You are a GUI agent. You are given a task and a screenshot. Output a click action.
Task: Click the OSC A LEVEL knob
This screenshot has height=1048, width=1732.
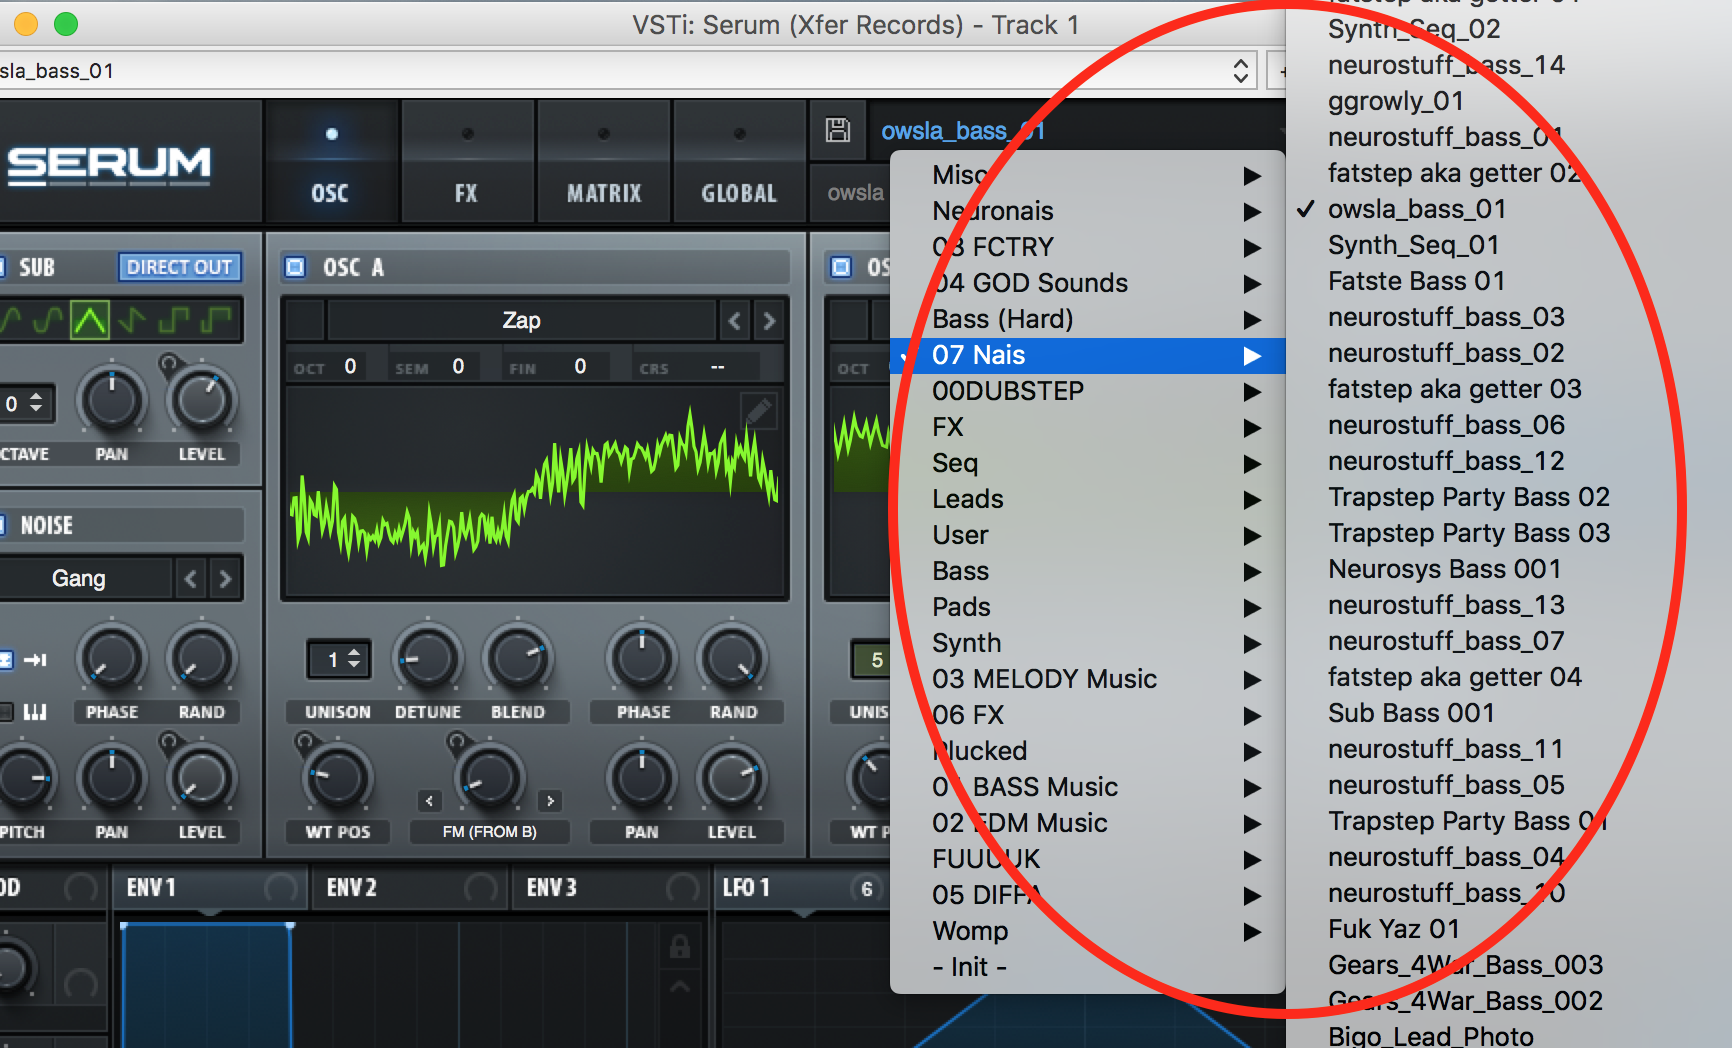[732, 779]
